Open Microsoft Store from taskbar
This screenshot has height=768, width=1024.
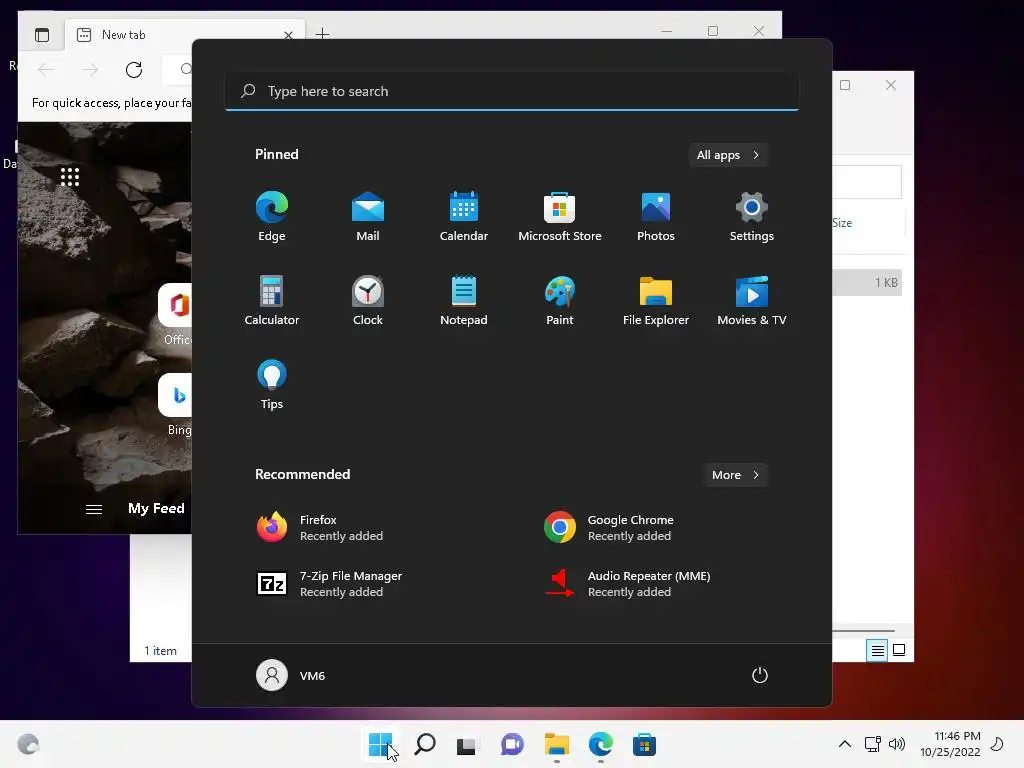coord(644,744)
